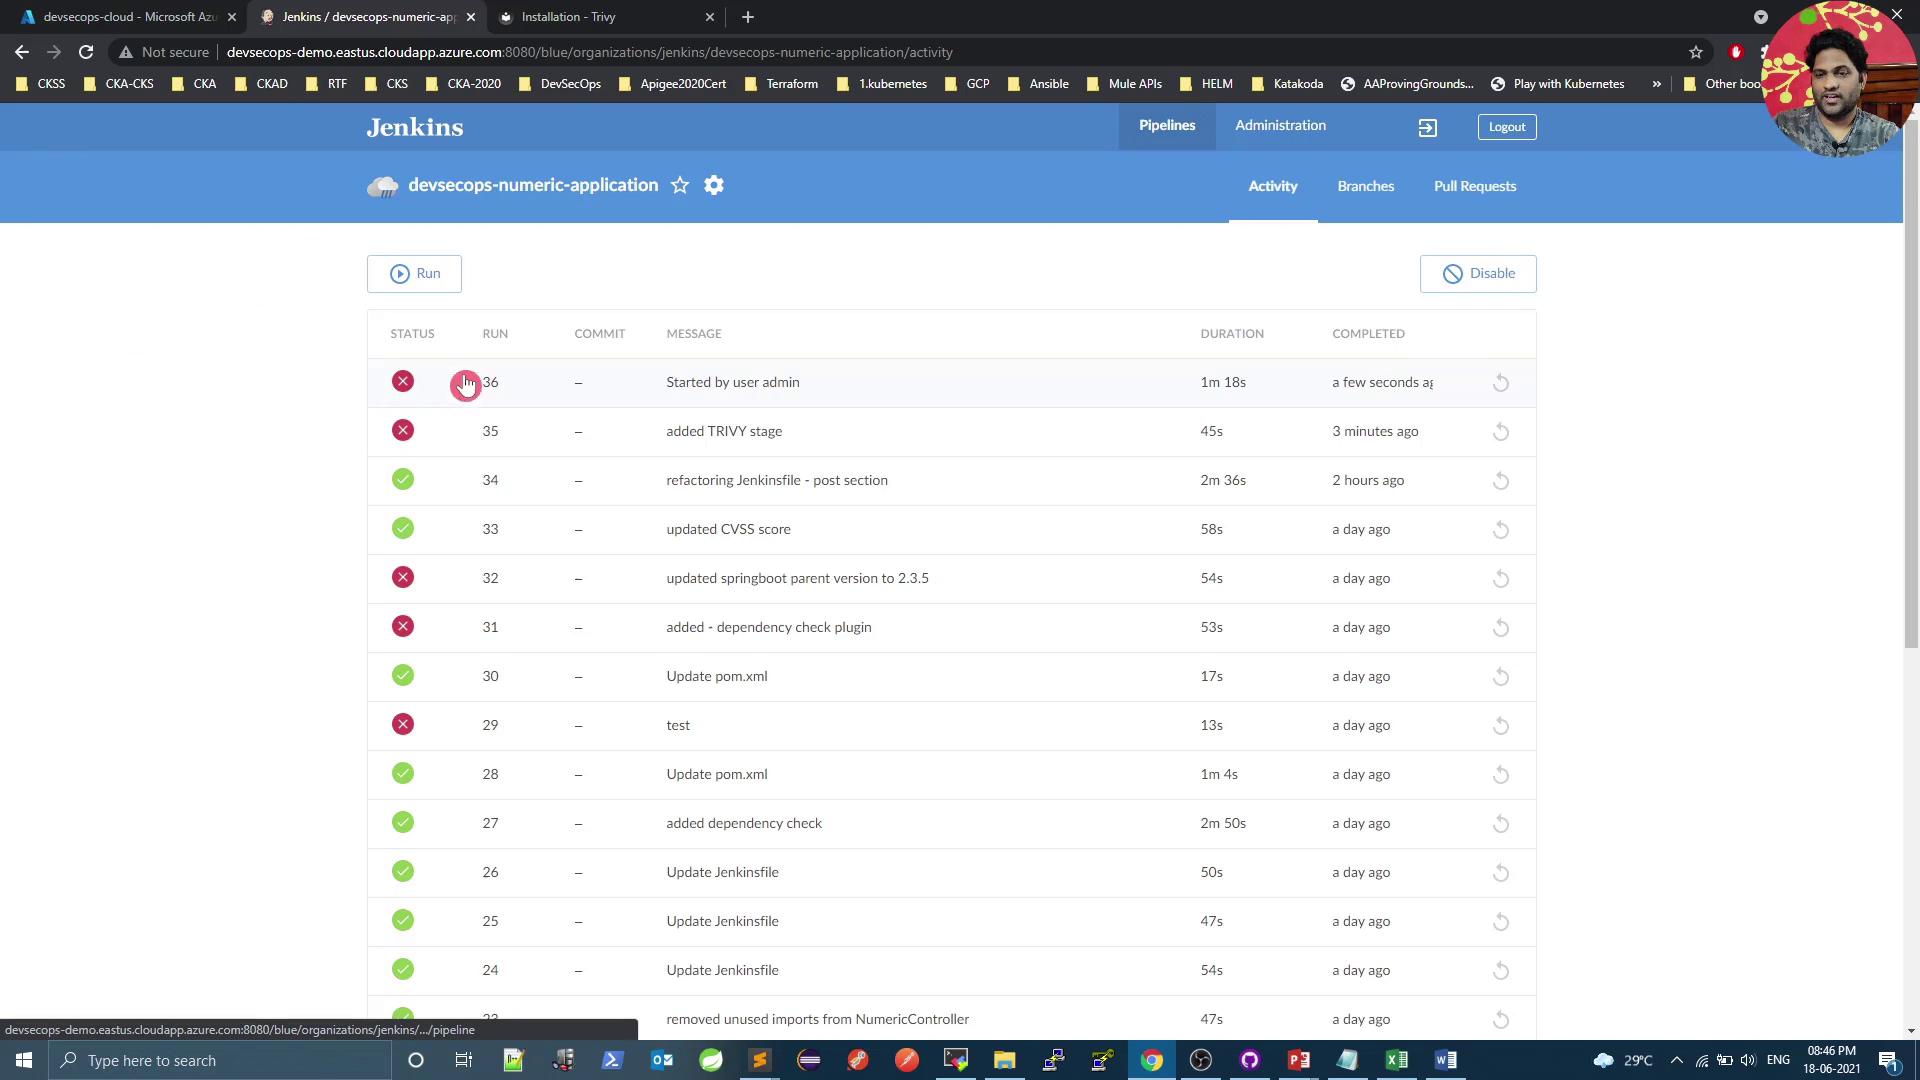Favorite the pipeline with the star icon
Image resolution: width=1920 pixels, height=1080 pixels.
point(680,186)
